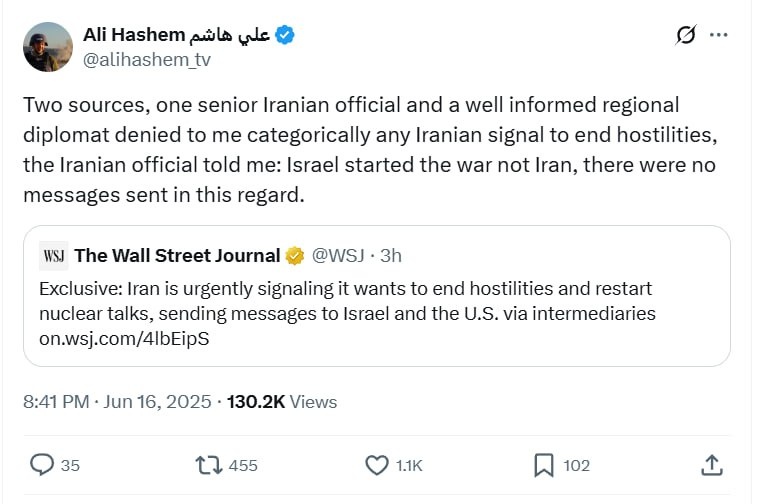Open the @WSJ handle
Viewport: 760px width, 504px height.
[338, 255]
